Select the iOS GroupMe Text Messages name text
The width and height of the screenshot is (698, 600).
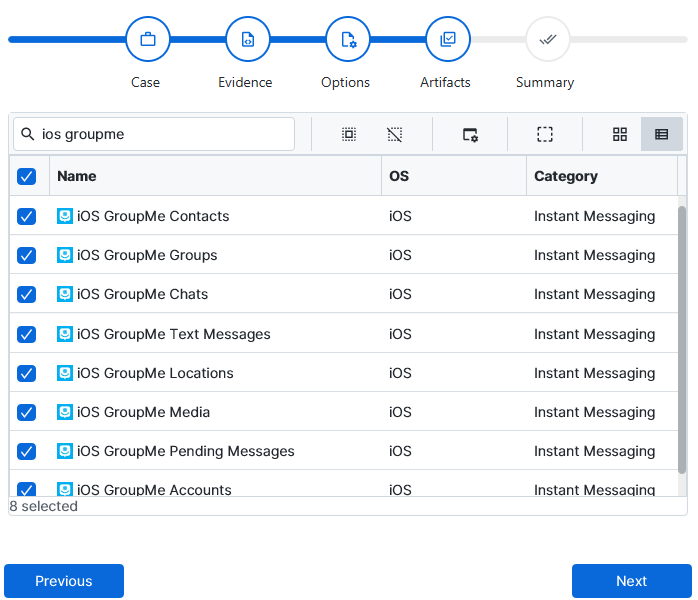click(x=174, y=334)
